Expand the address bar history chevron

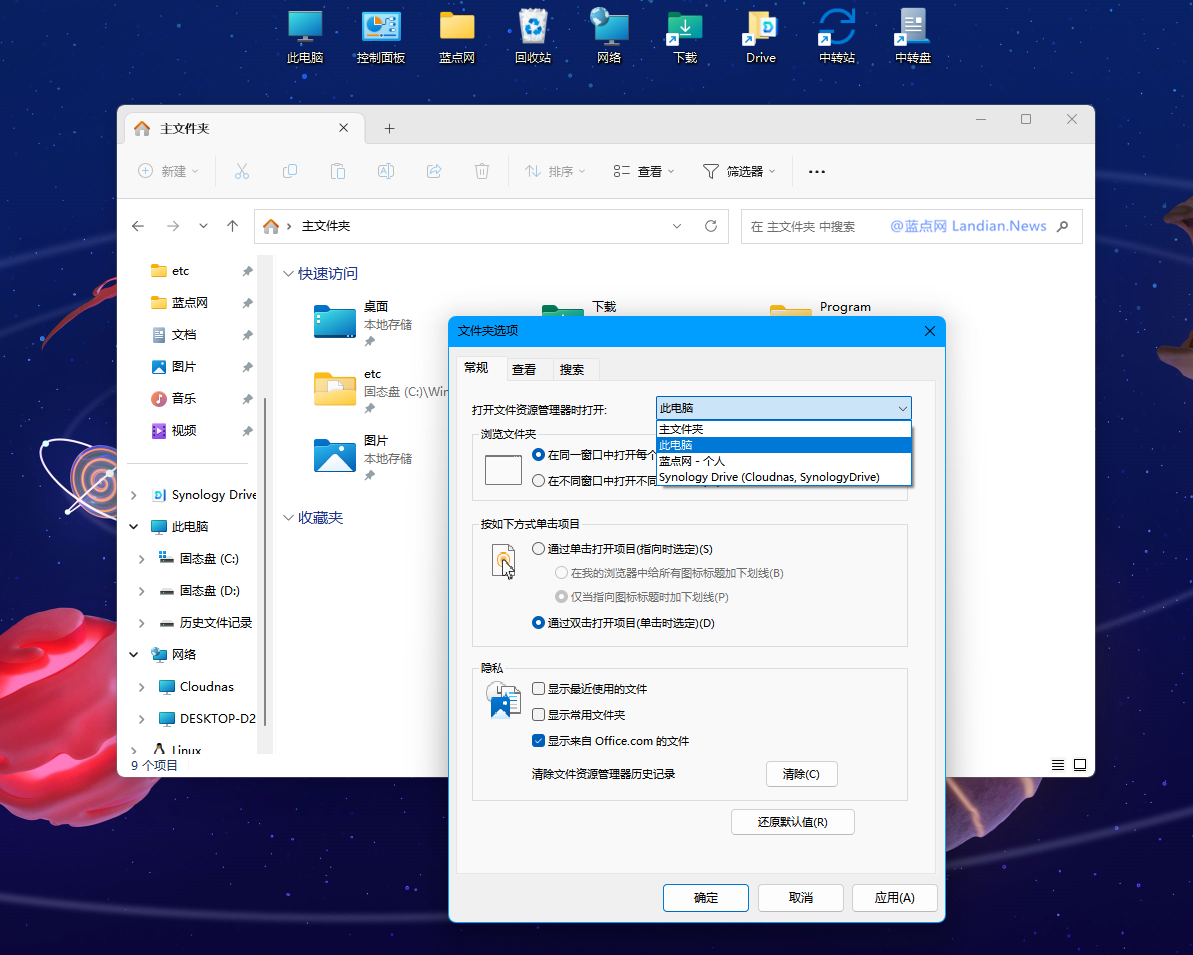coord(676,226)
